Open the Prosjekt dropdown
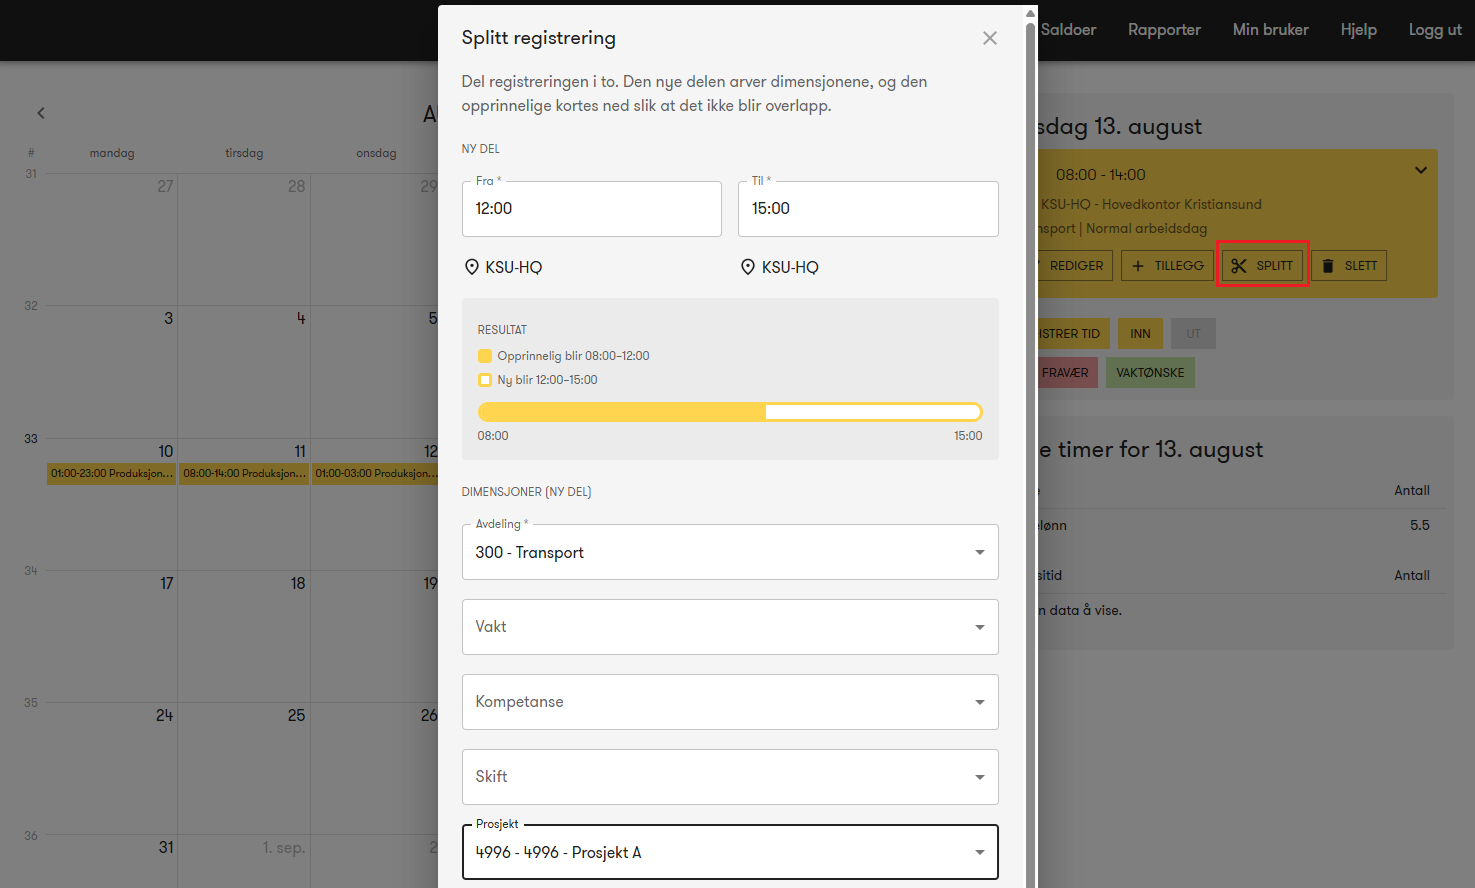Image resolution: width=1475 pixels, height=888 pixels. 730,852
